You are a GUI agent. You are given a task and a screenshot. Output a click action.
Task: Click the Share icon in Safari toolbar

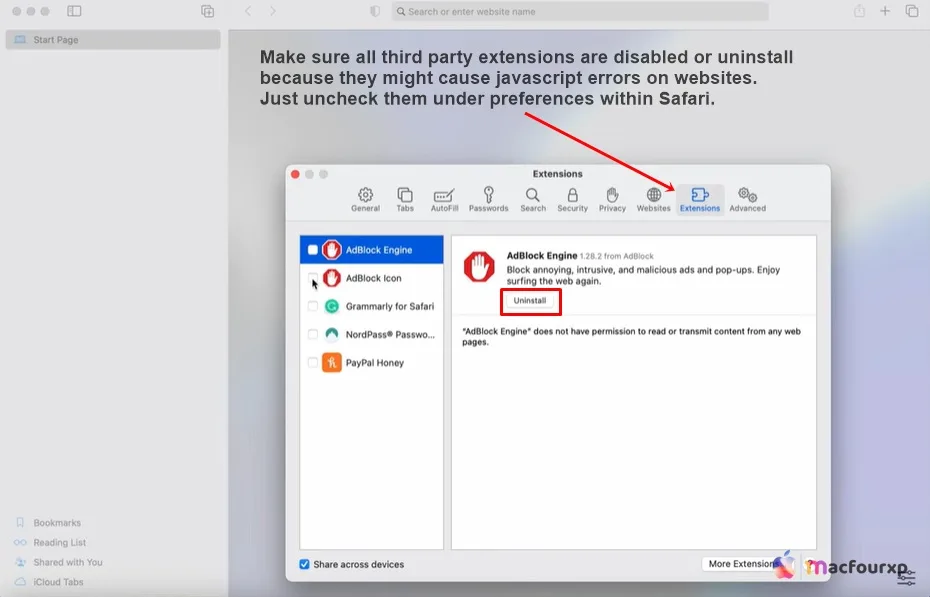coord(859,11)
